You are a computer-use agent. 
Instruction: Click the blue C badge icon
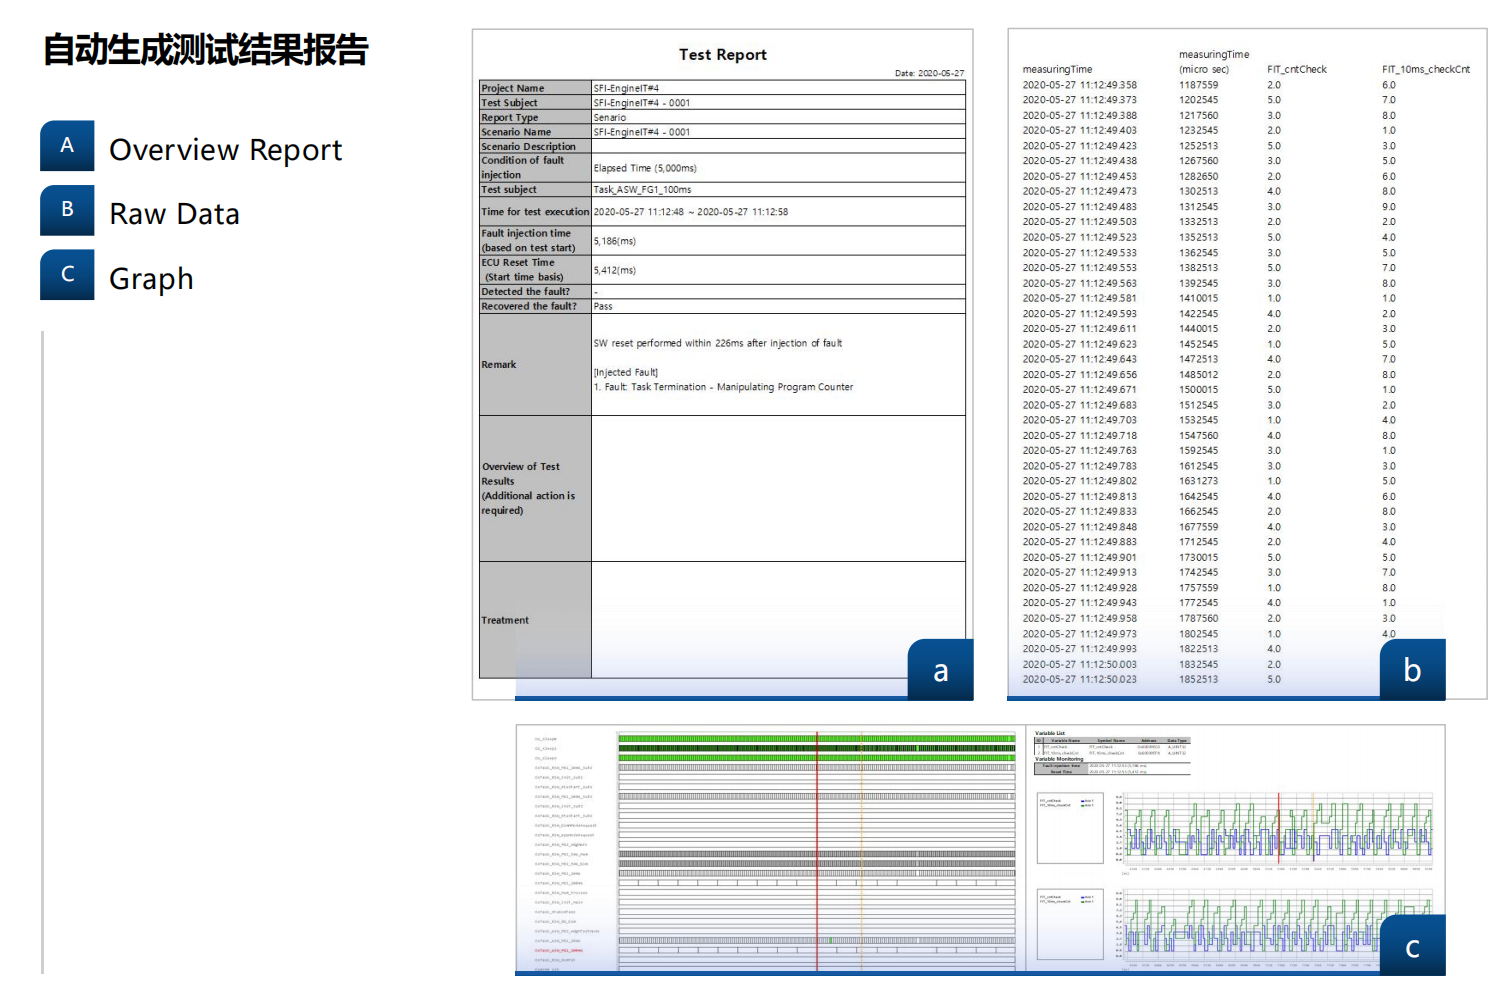[x=67, y=275]
